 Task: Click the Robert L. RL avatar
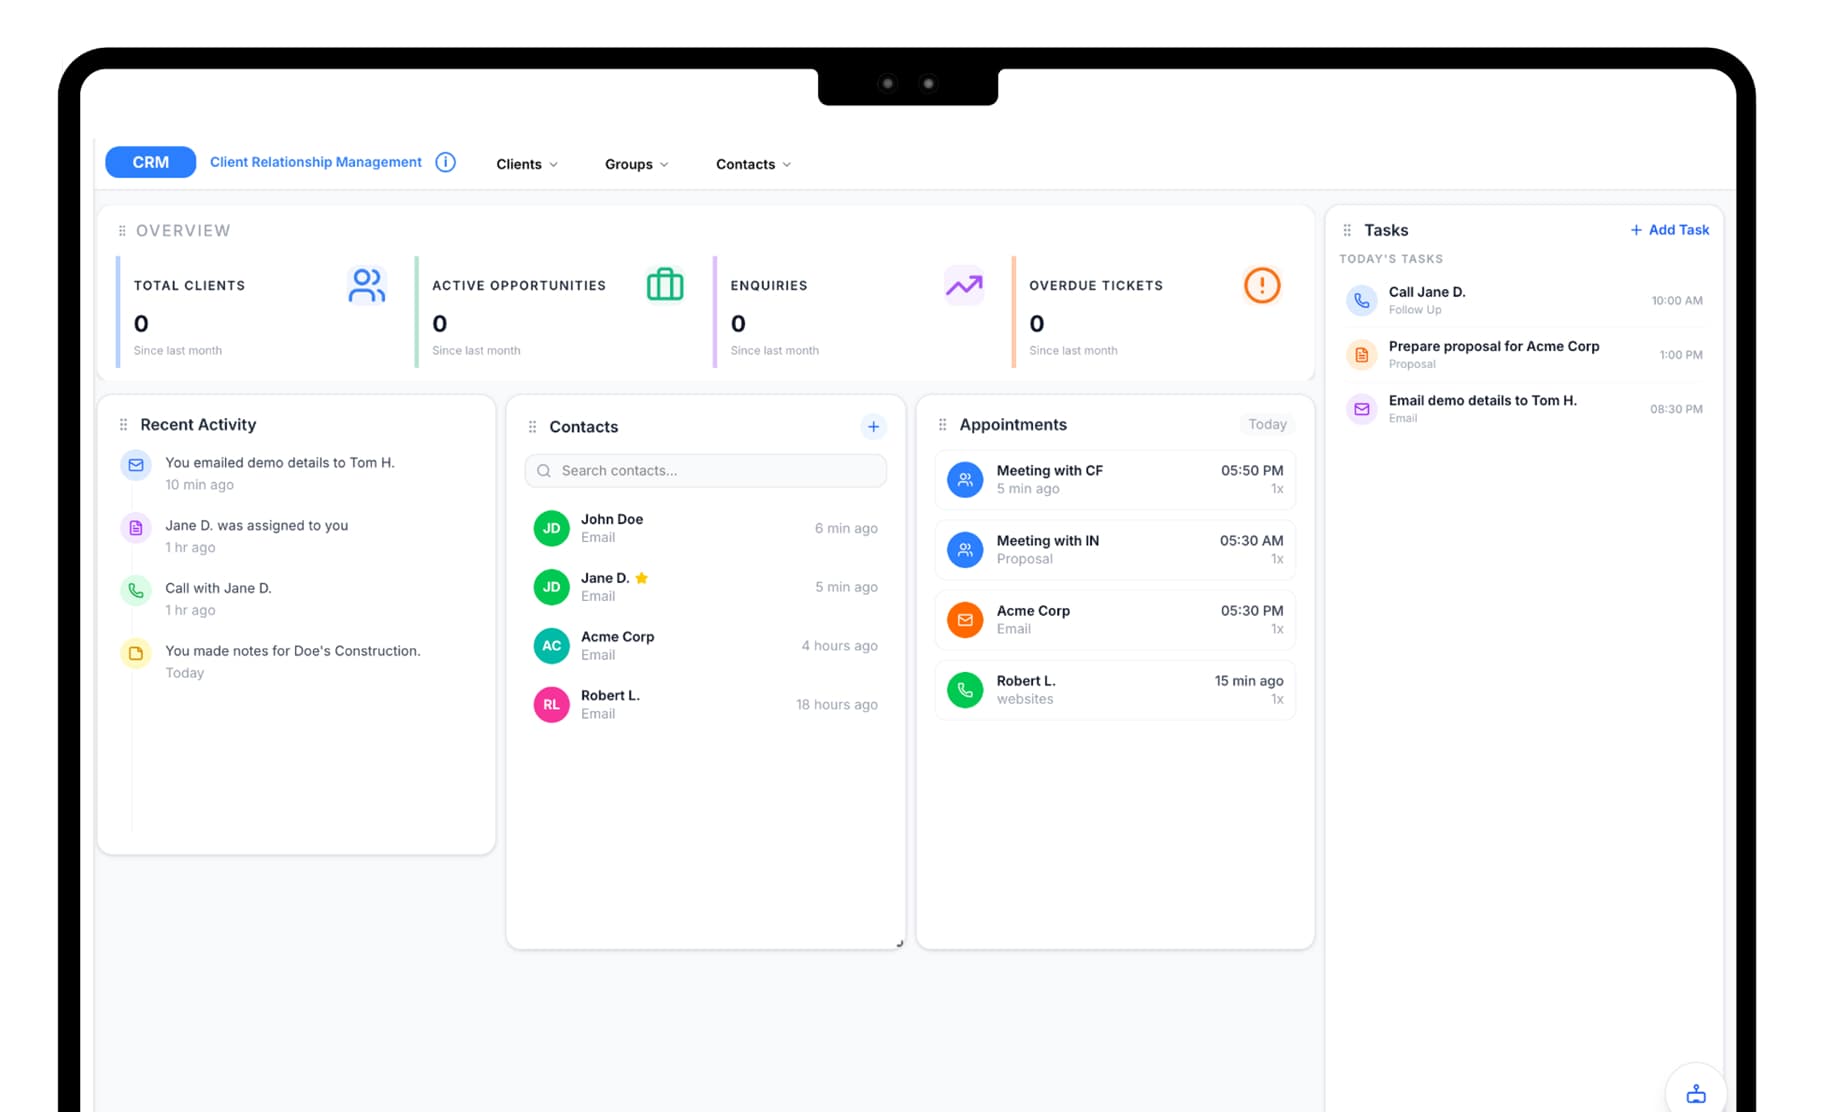coord(551,705)
